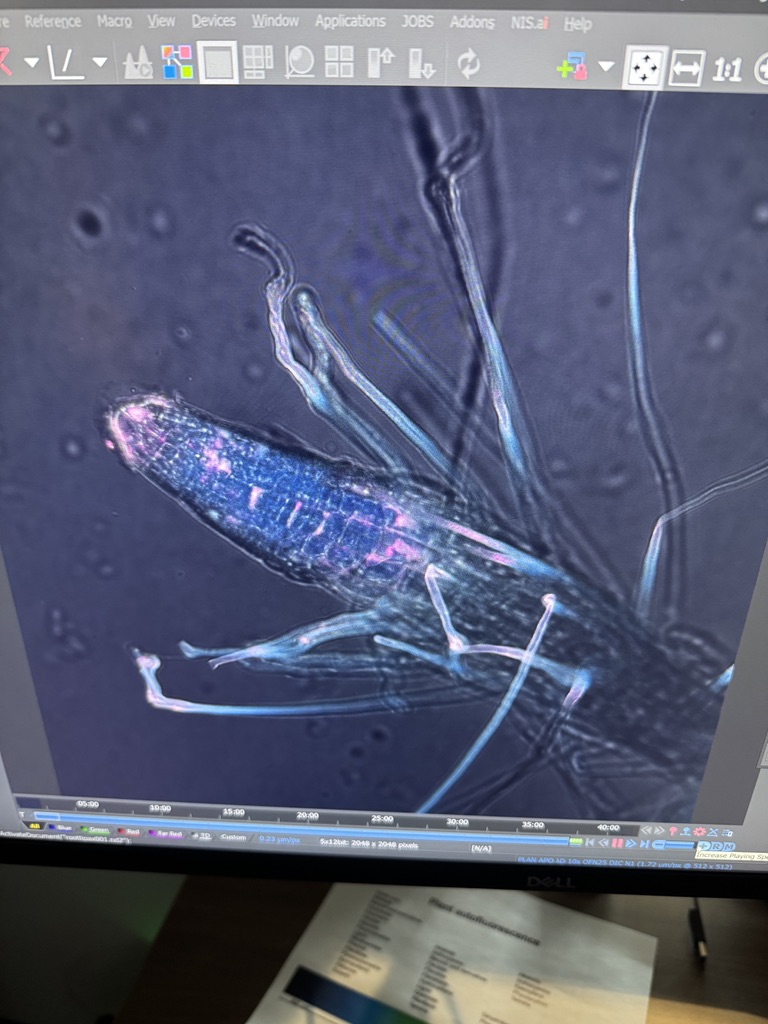This screenshot has height=1024, width=768.
Task: Select the 3D tab
Action: coord(202,835)
